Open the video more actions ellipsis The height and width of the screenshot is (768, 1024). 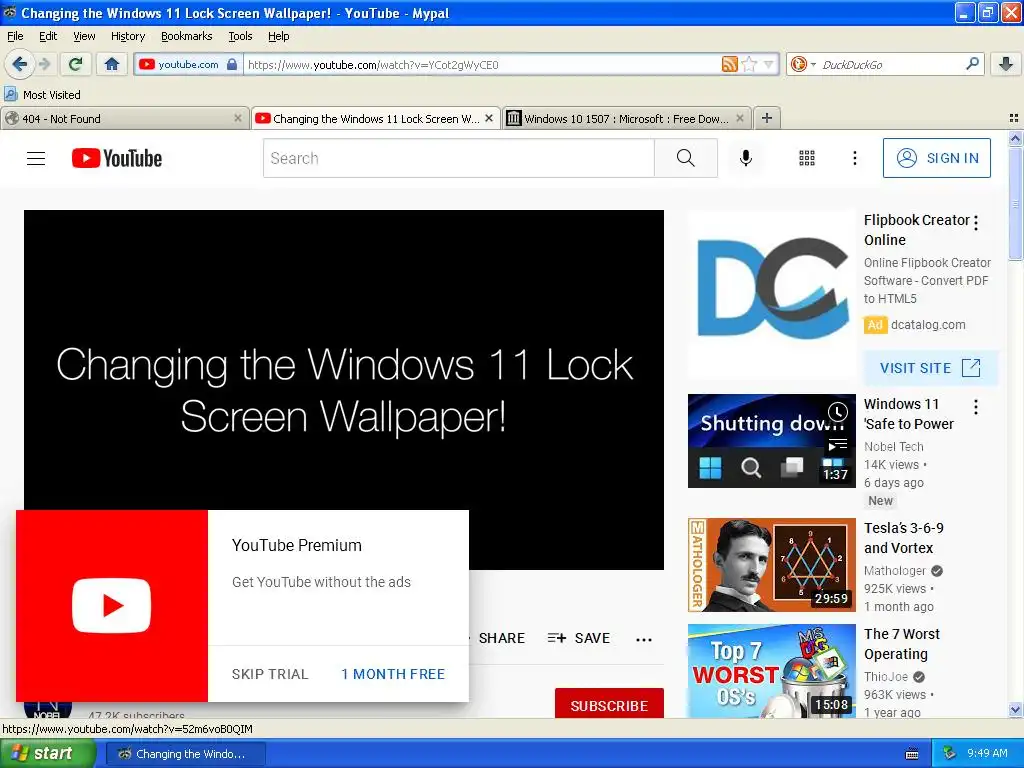[644, 639]
